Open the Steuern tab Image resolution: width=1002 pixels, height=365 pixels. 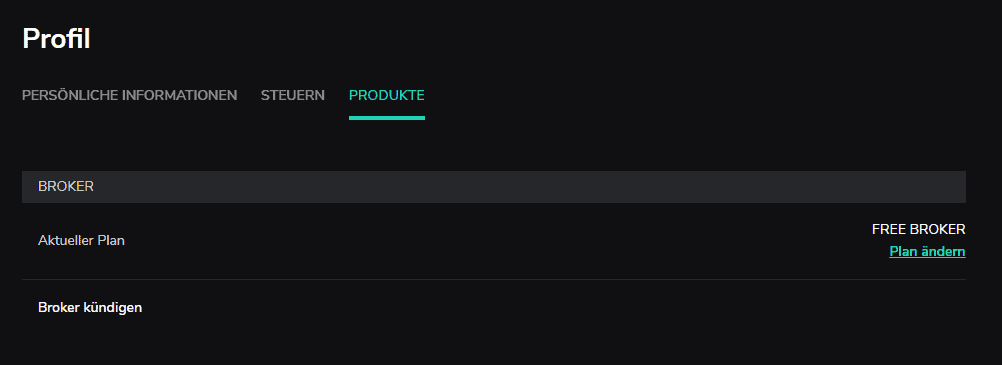[x=293, y=95]
